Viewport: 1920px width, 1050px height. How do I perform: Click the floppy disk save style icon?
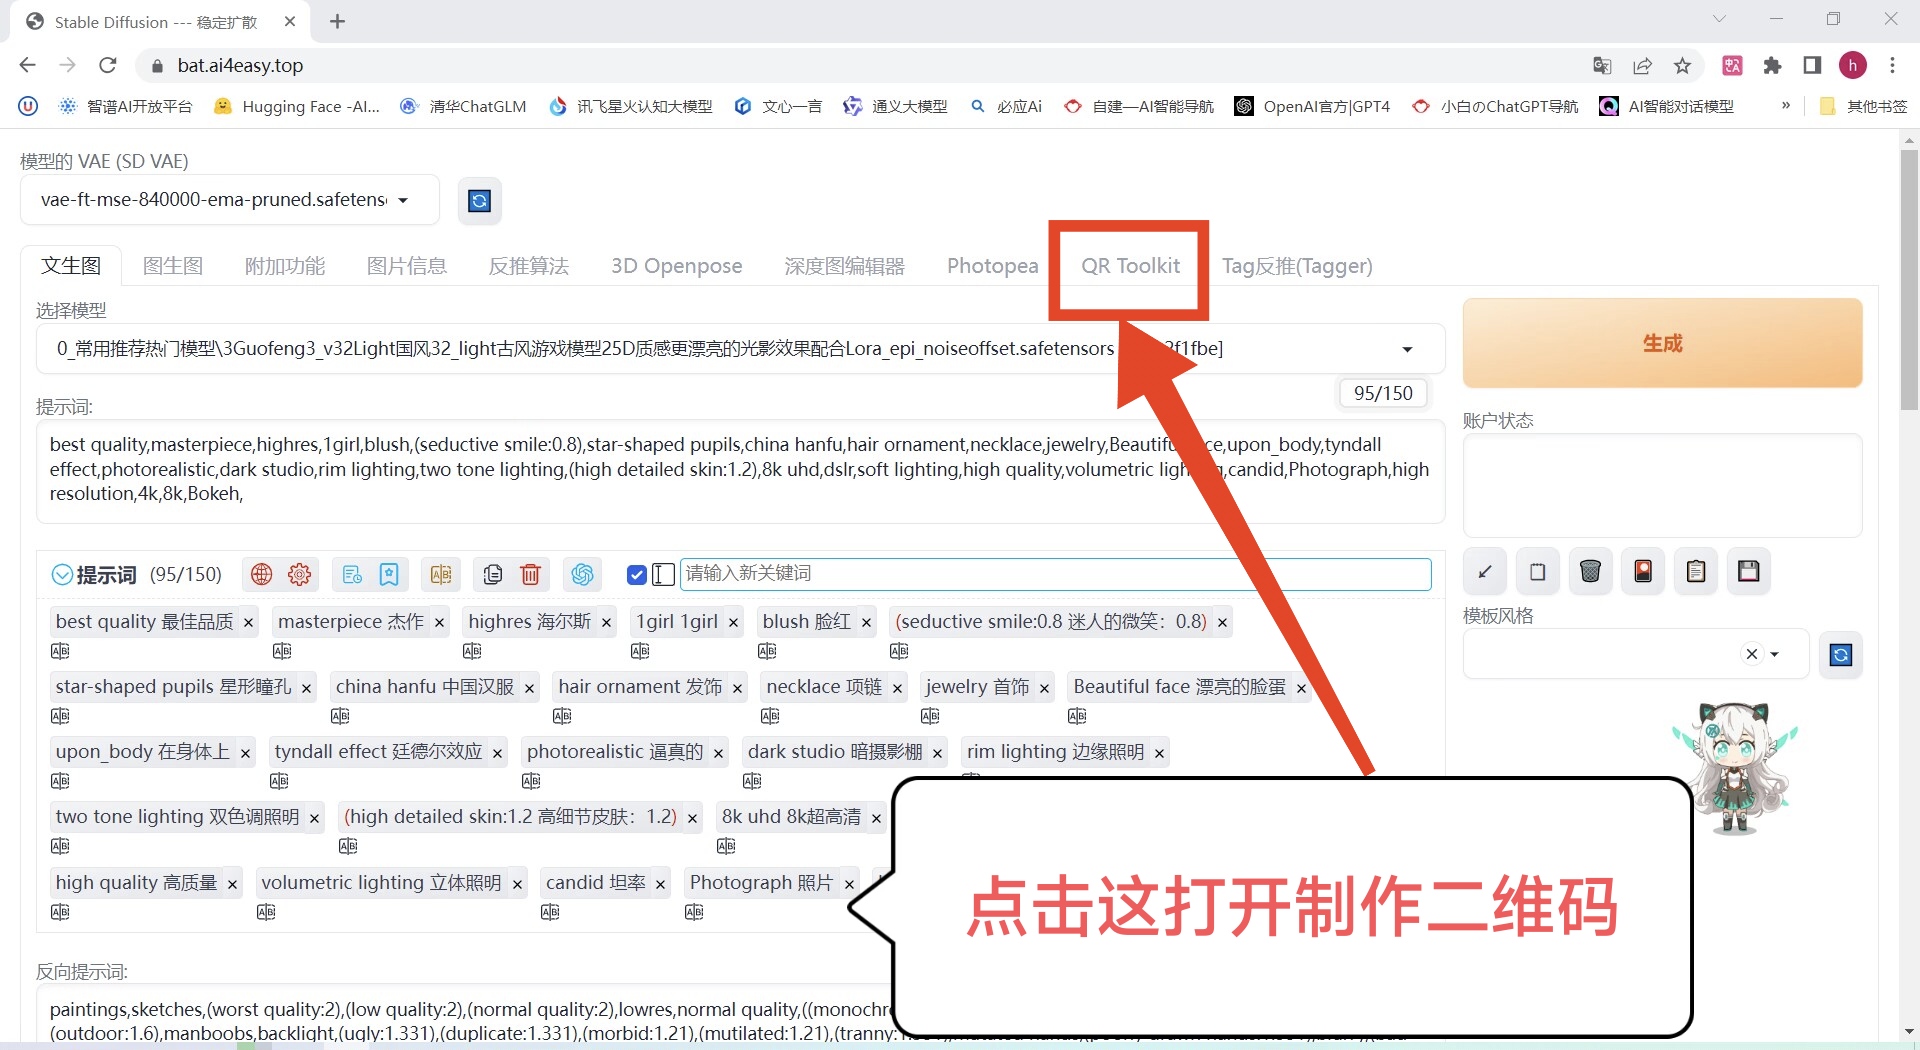click(1748, 571)
